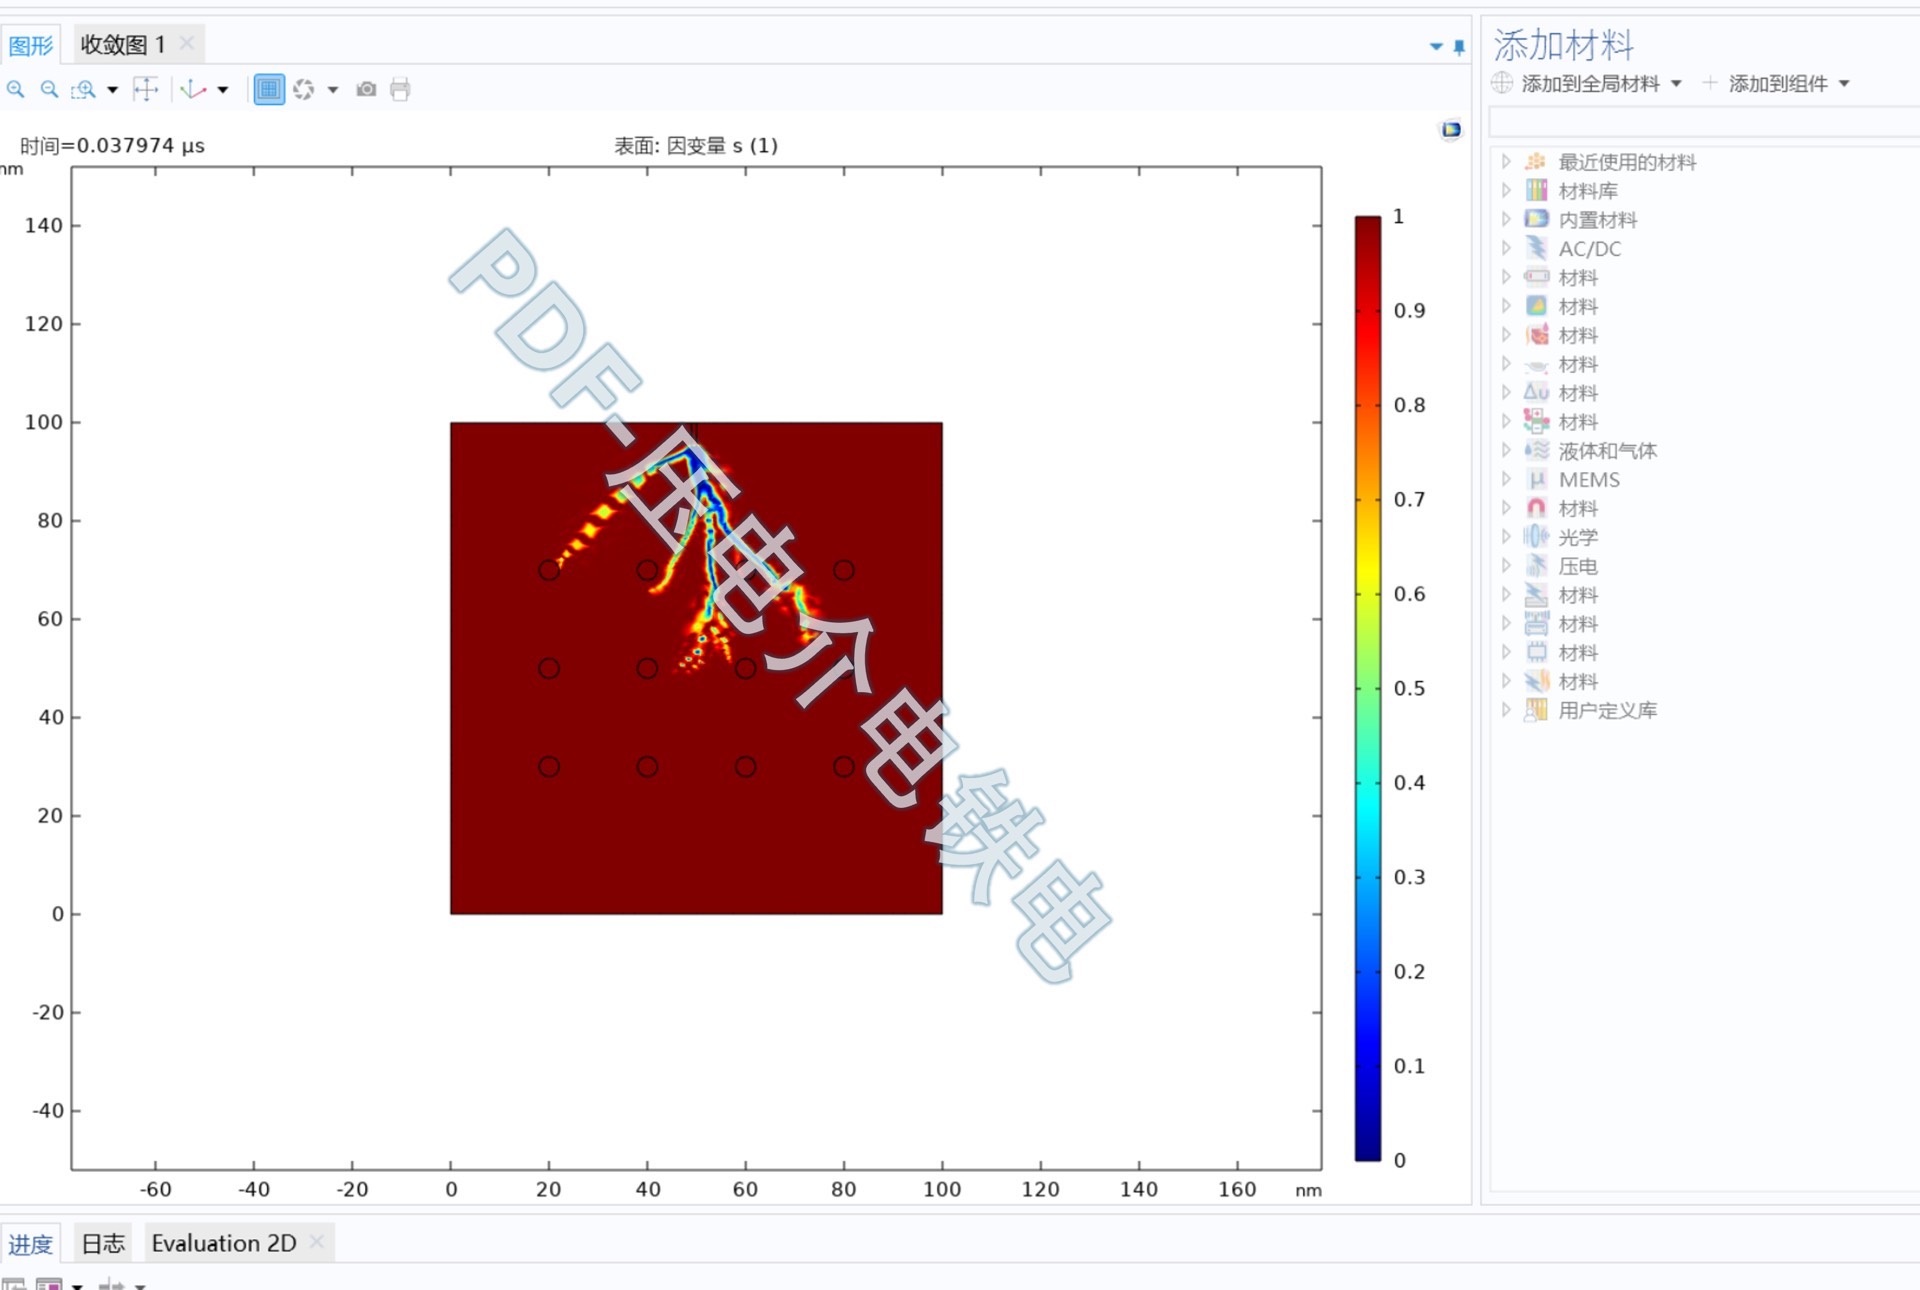This screenshot has width=1920, height=1290.
Task: Click the zoom in icon
Action: click(16, 90)
